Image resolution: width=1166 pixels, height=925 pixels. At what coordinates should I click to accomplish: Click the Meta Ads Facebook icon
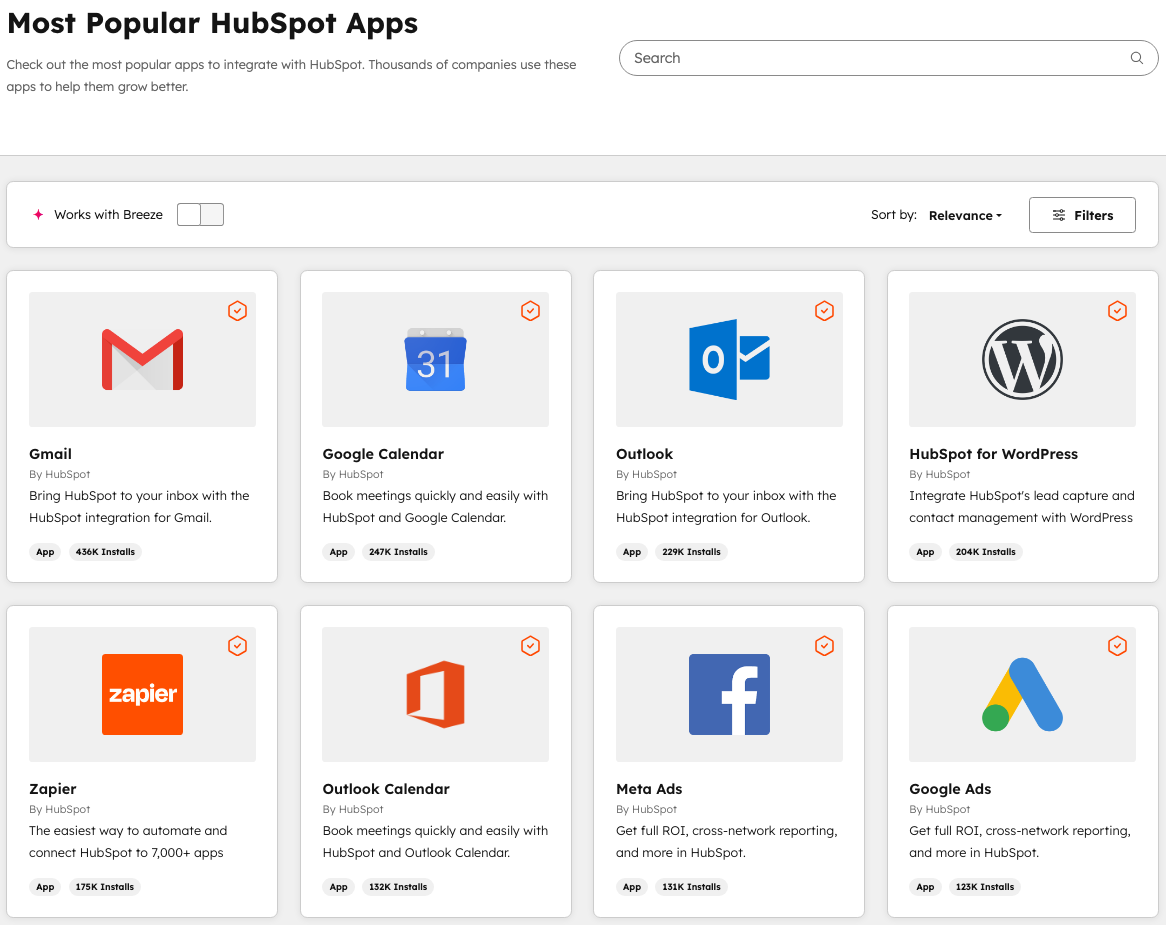(728, 694)
